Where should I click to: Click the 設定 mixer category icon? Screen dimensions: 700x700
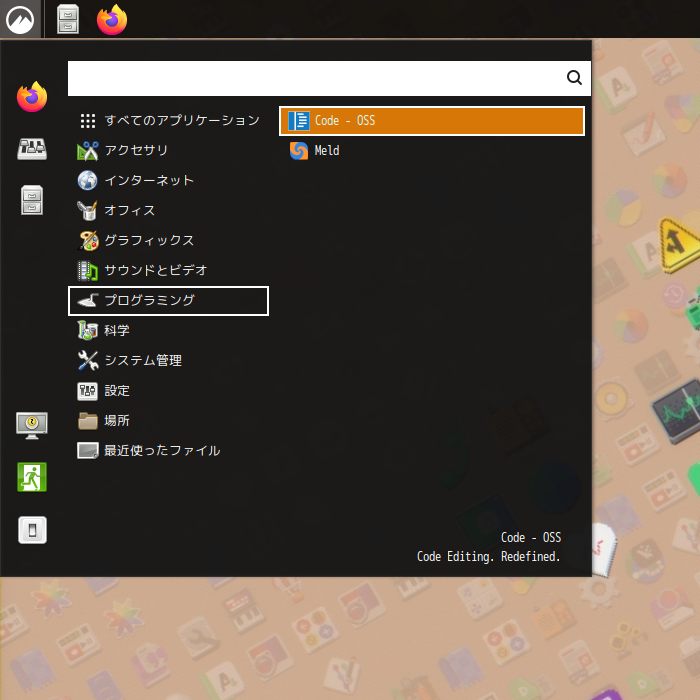point(88,391)
